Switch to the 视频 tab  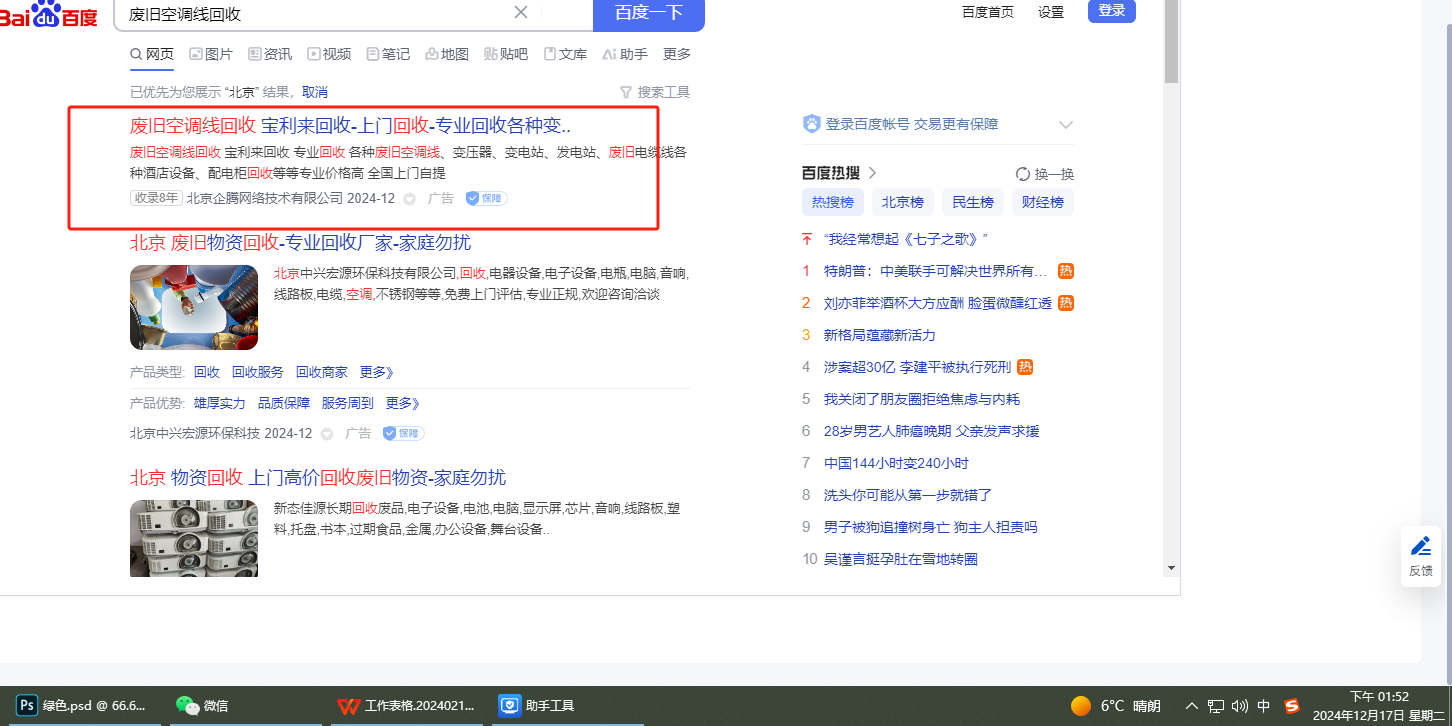click(329, 54)
